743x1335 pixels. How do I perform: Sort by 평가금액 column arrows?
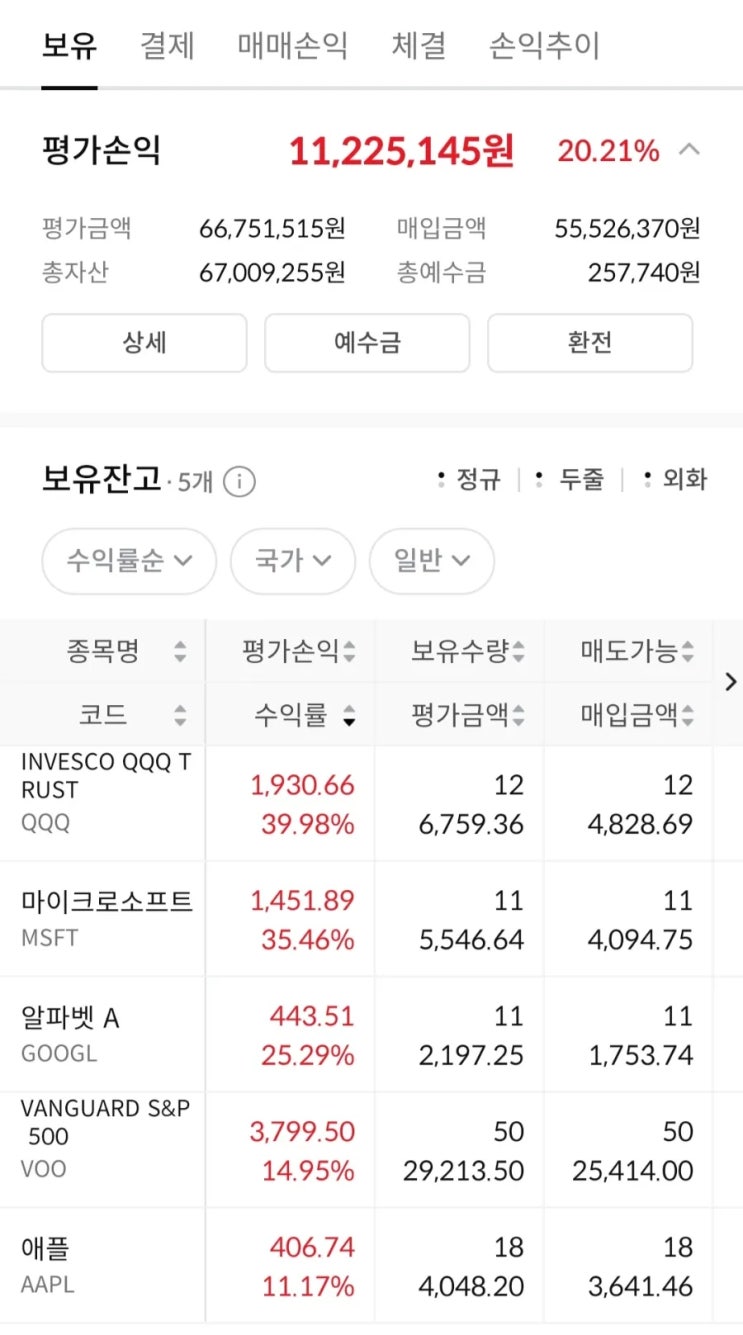518,716
